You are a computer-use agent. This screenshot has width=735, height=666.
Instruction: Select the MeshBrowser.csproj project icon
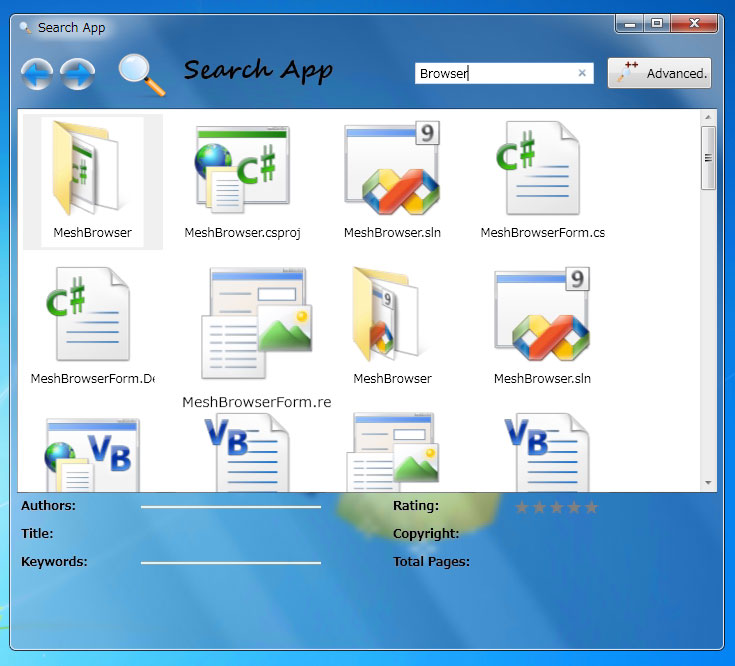pos(242,169)
